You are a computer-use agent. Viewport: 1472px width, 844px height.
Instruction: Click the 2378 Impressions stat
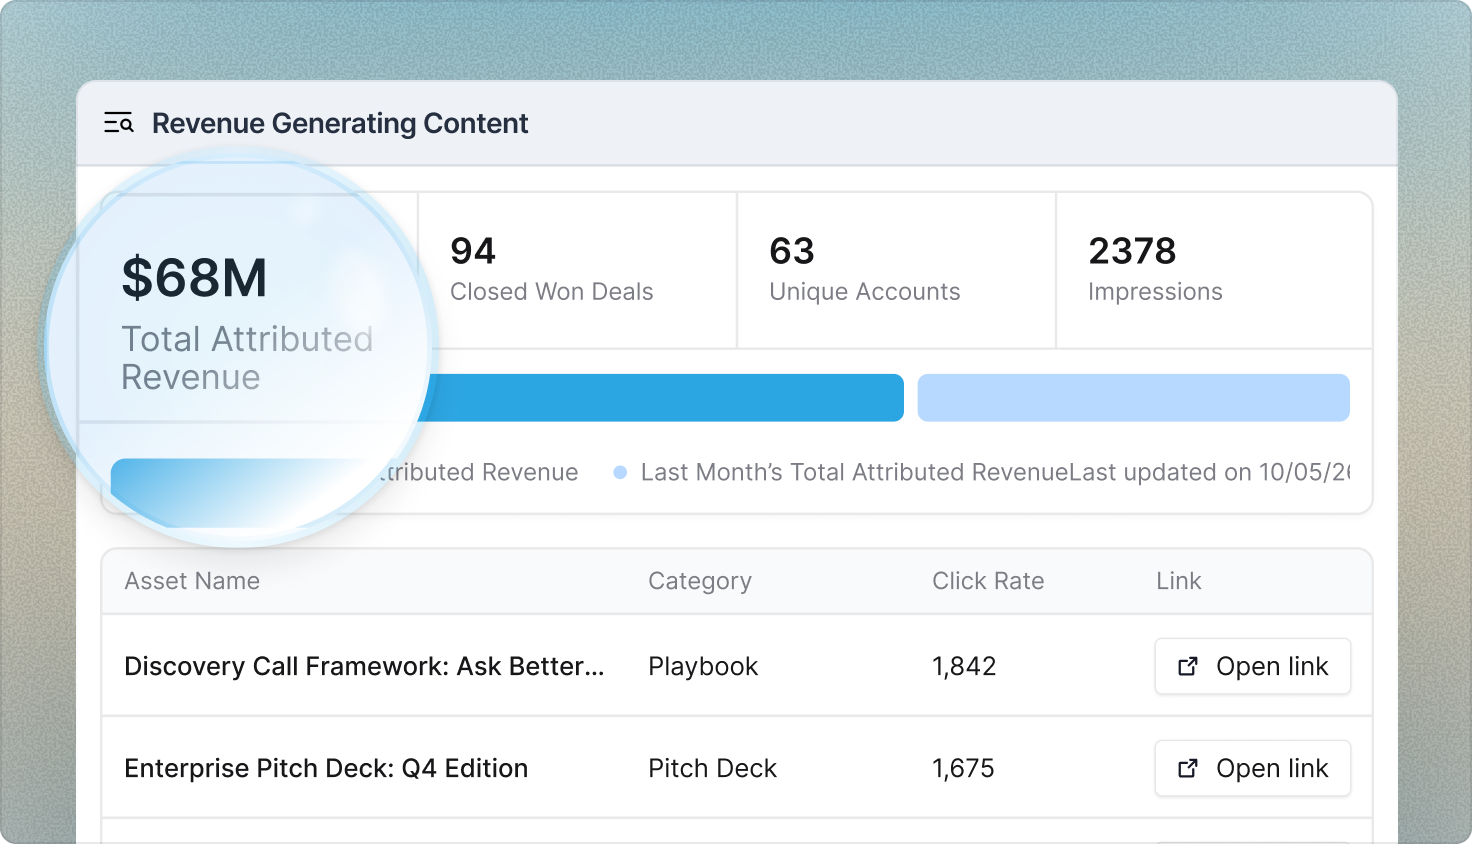click(x=1214, y=270)
